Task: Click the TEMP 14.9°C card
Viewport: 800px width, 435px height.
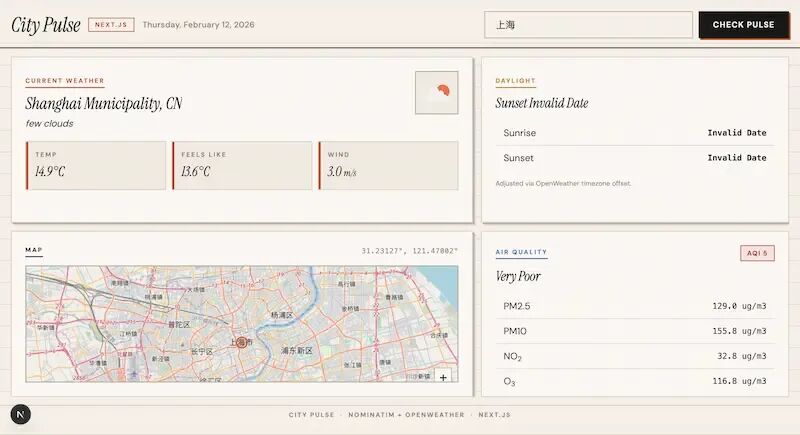Action: click(x=96, y=166)
